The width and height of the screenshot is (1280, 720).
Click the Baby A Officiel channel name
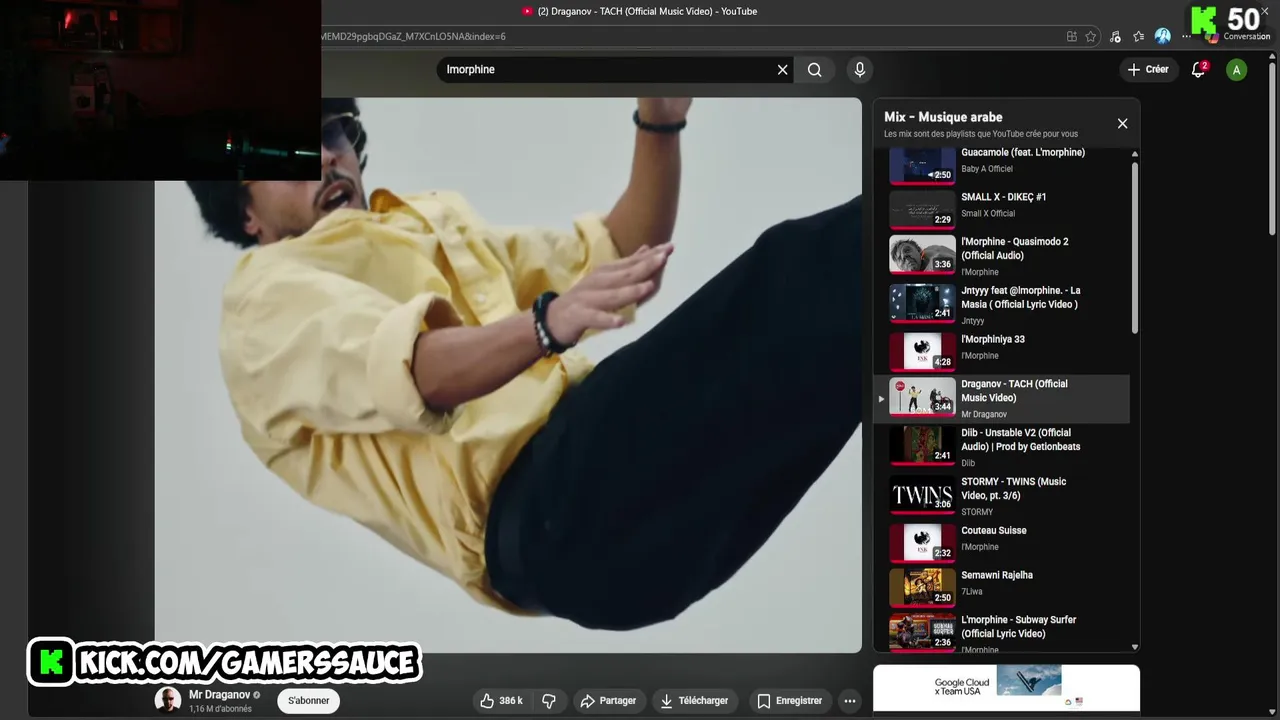click(x=987, y=169)
